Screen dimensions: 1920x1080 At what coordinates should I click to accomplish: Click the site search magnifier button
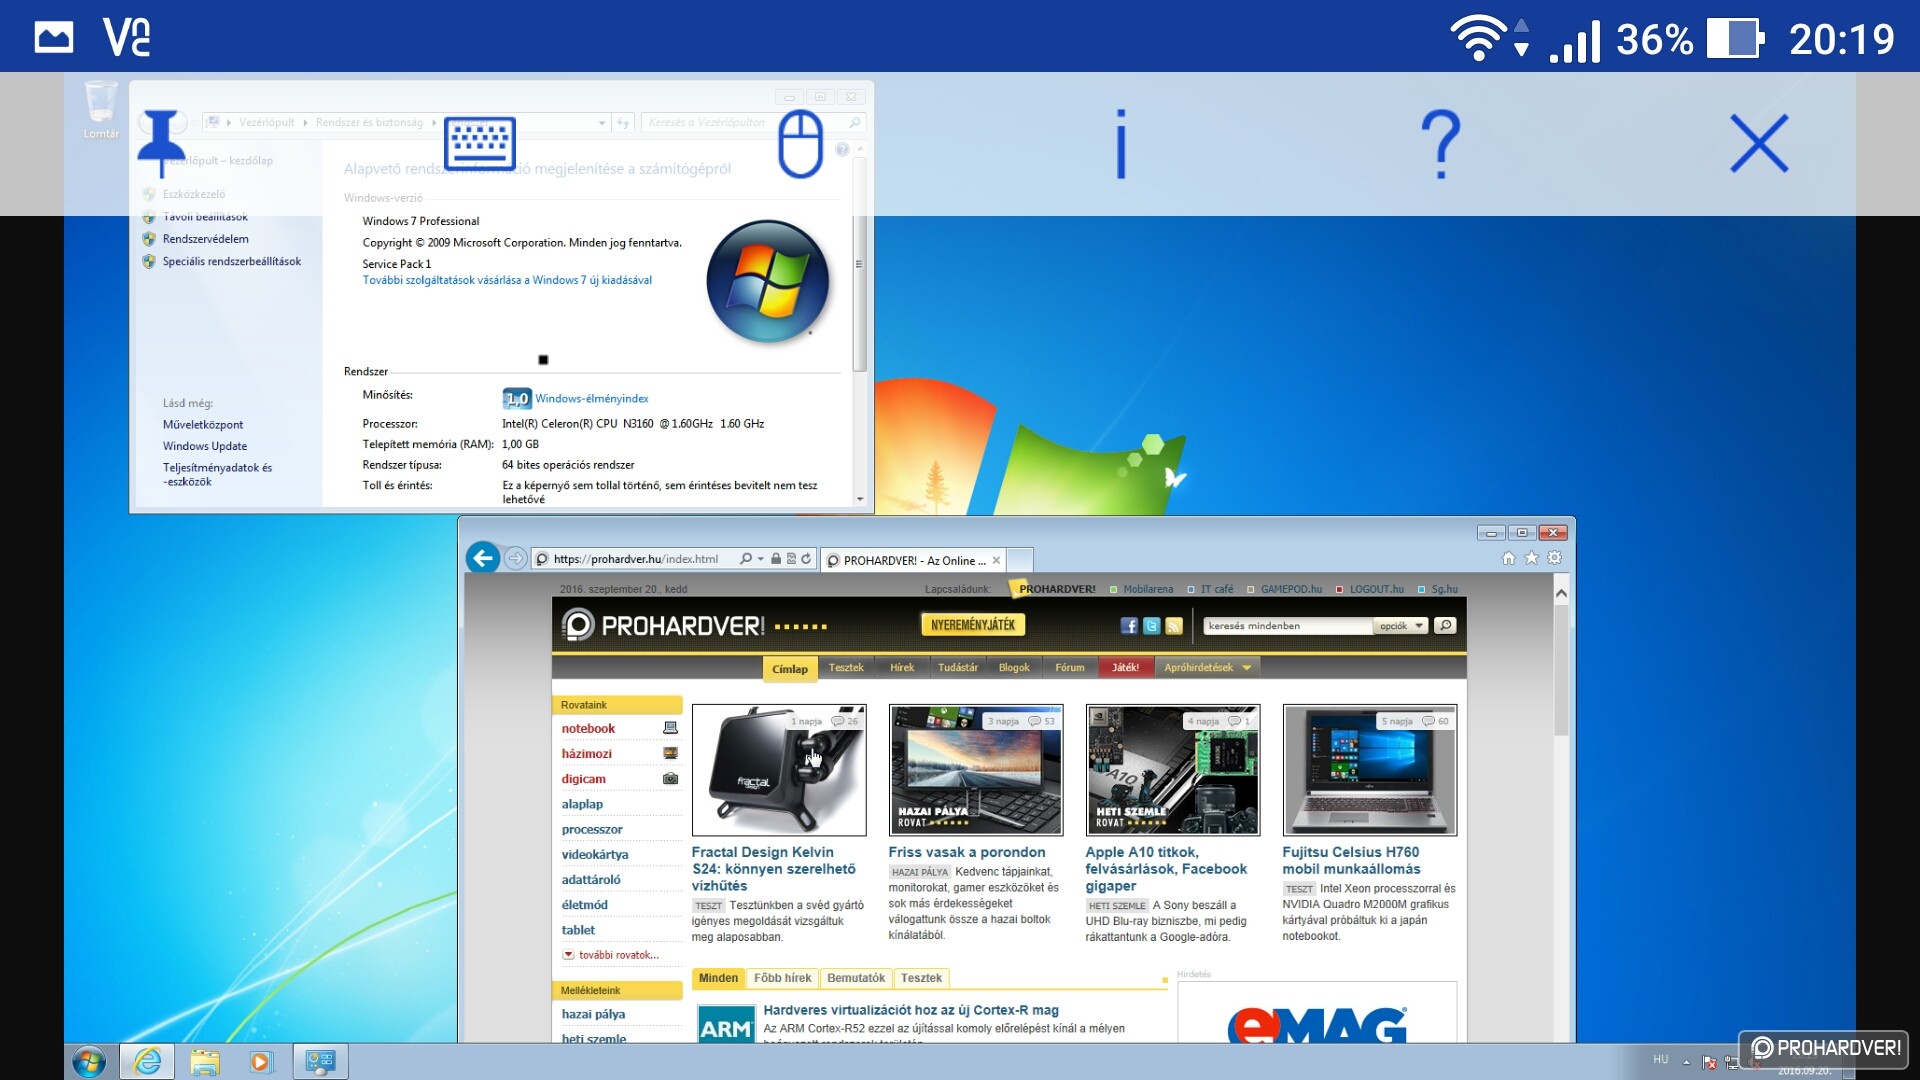[x=1444, y=625]
